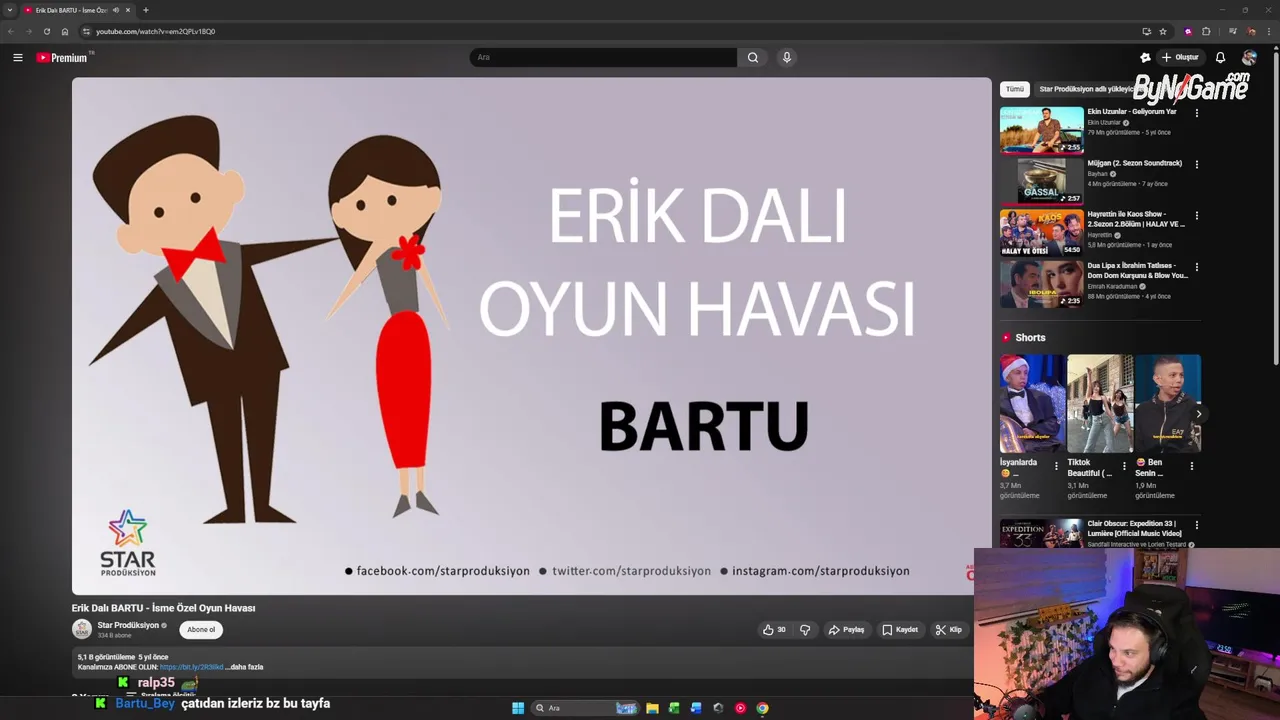Viewport: 1280px width, 720px height.
Task: Open options menu for Ekin Uzunlar video
Action: click(1197, 113)
